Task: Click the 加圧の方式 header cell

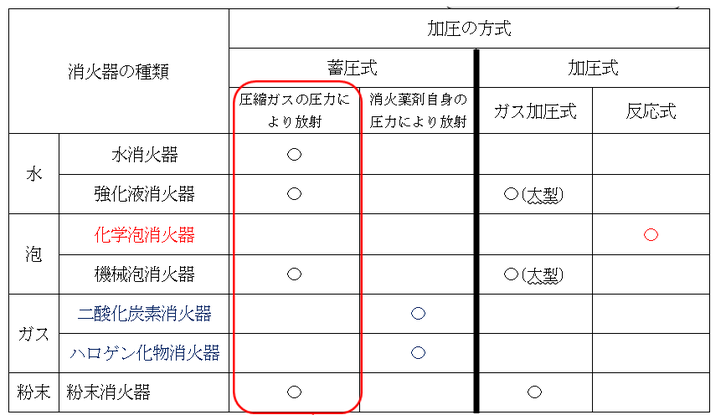Action: 469,29
